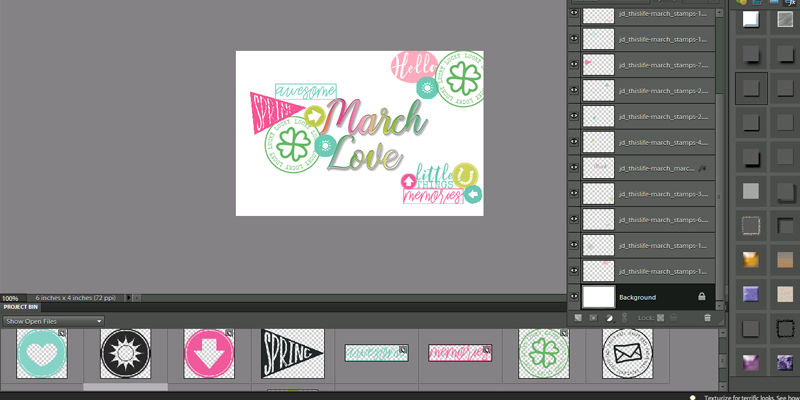
Task: Open the pink down-arrow stamp in Project Bin
Action: (209, 353)
